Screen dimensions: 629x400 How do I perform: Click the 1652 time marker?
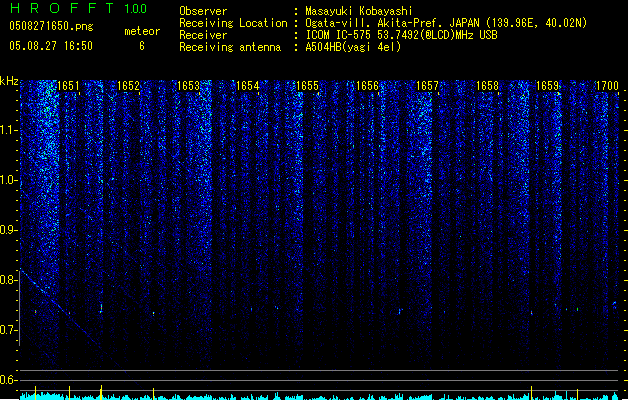coord(128,86)
